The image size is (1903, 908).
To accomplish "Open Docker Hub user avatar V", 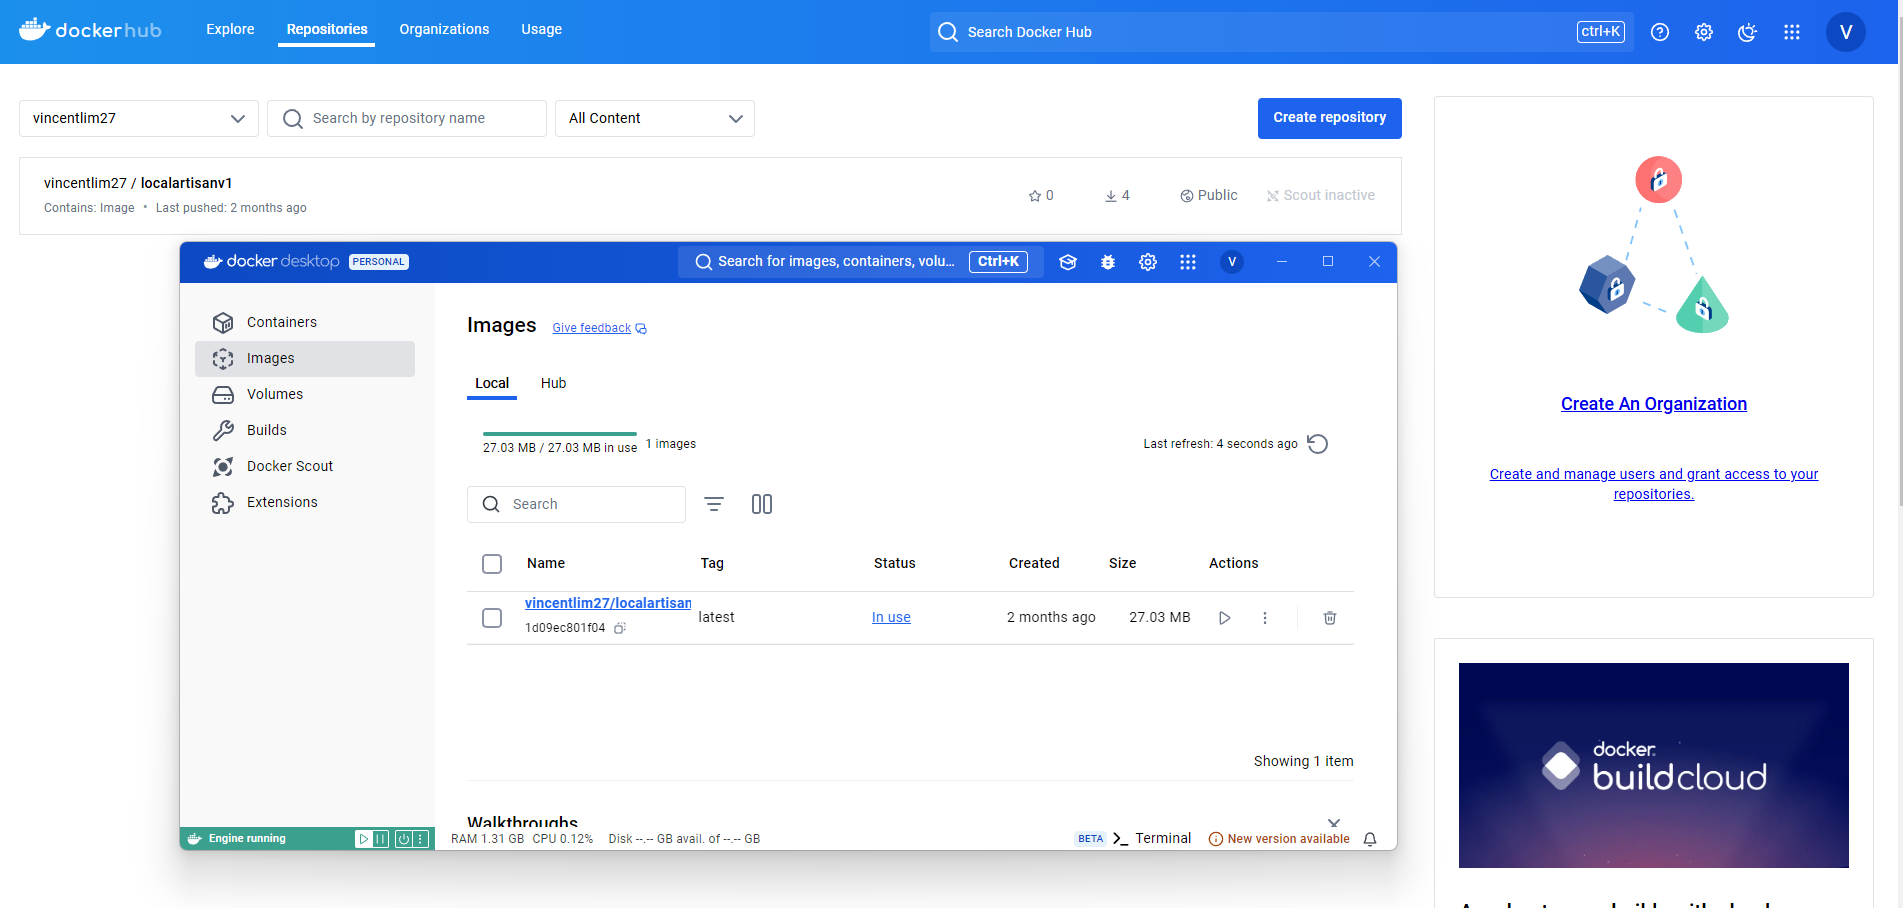I will 1846,32.
